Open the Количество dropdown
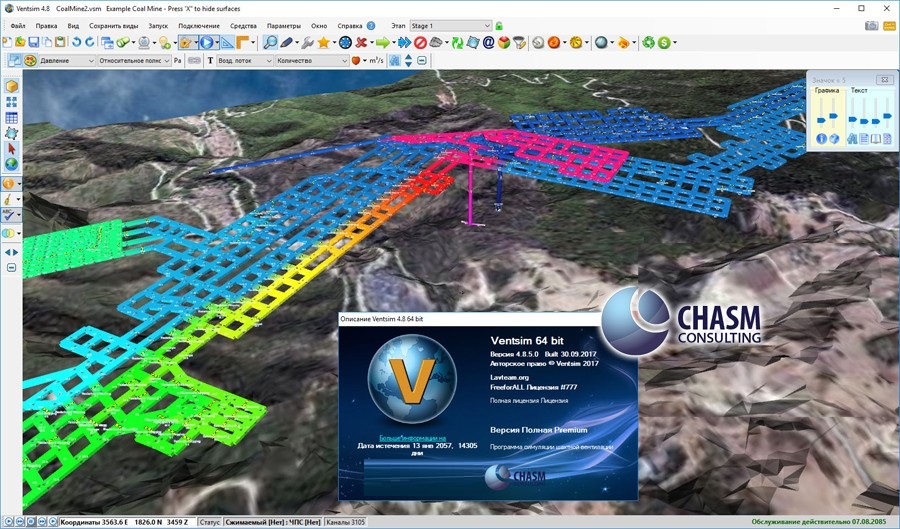Screen dimensions: 900x529 tap(312, 60)
